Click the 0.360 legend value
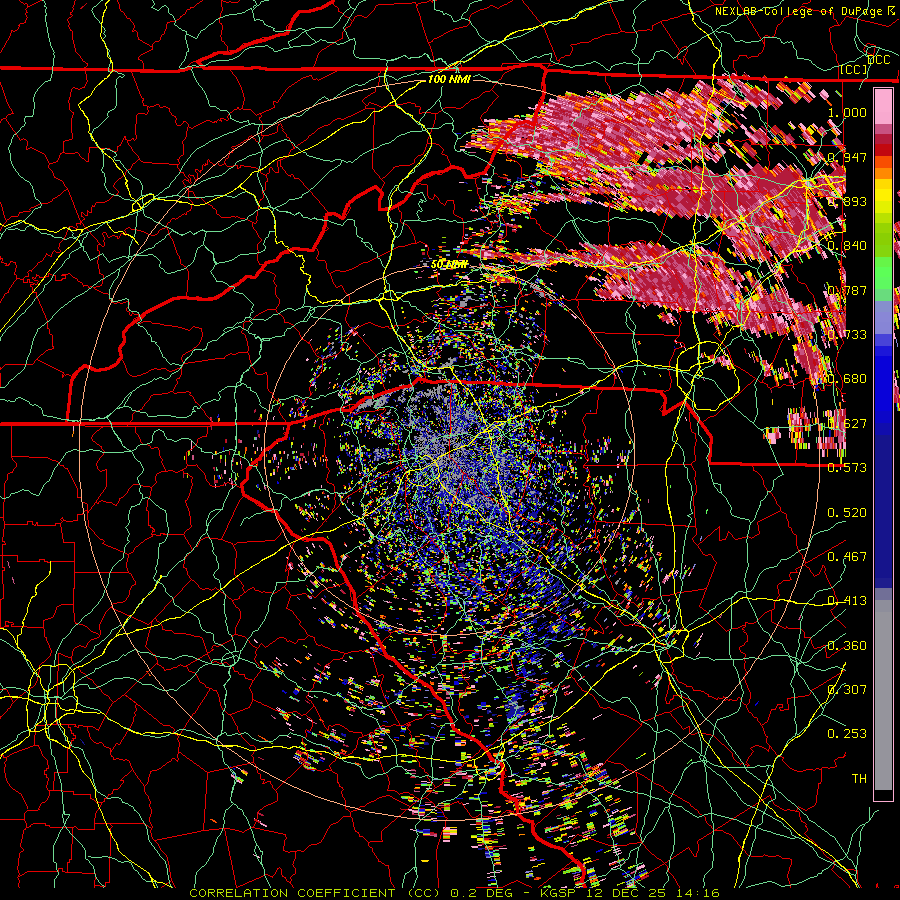Viewport: 900px width, 900px height. [x=847, y=645]
